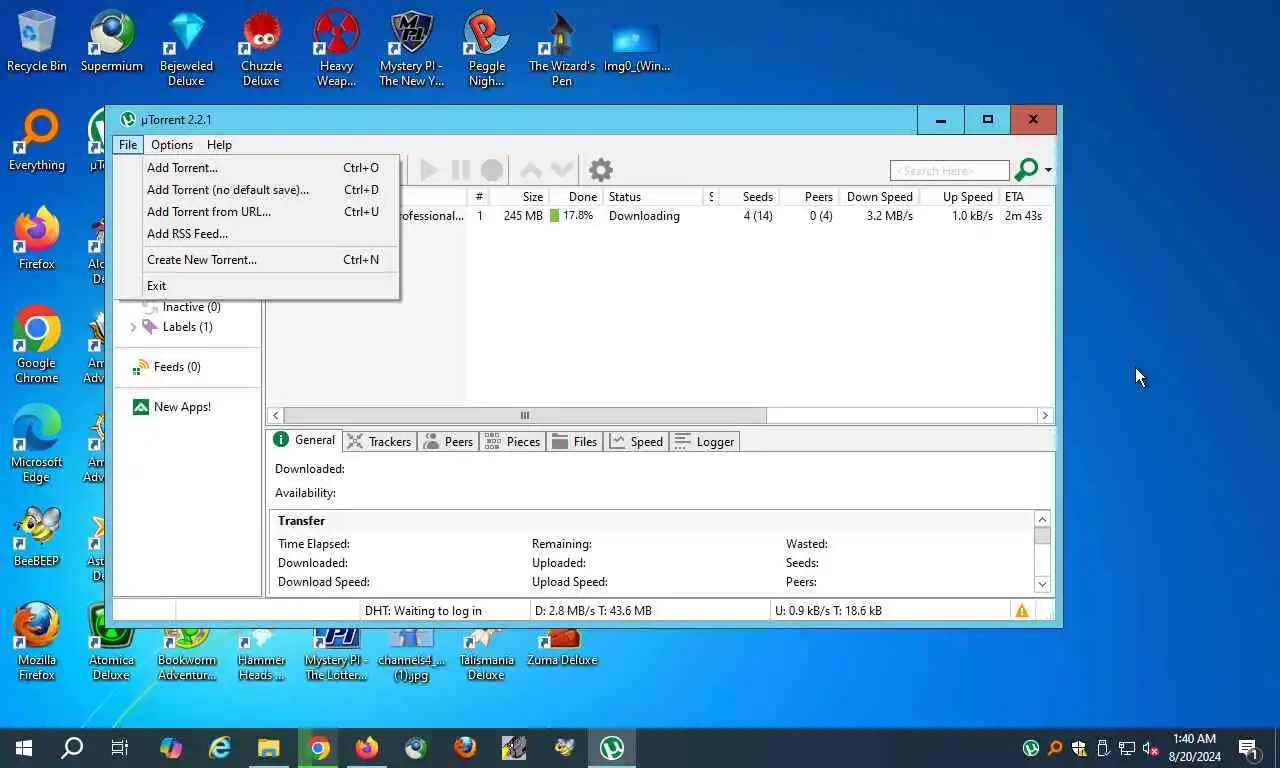The height and width of the screenshot is (768, 1280).
Task: Click the warning triangle in status bar
Action: [1022, 610]
